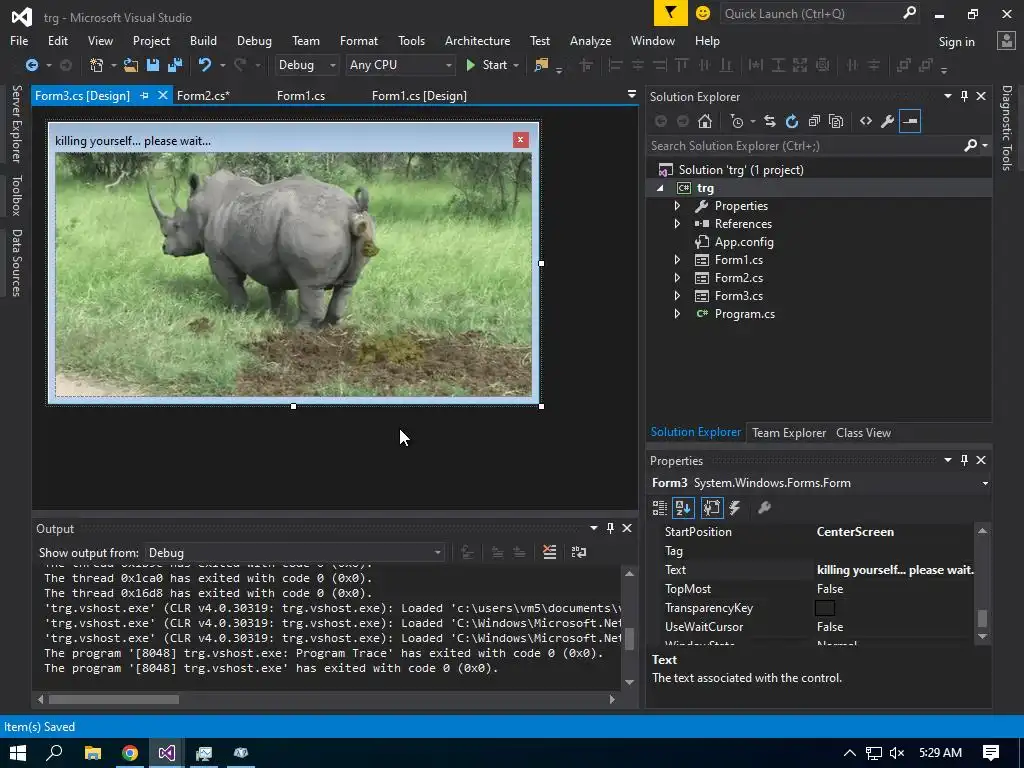Image resolution: width=1024 pixels, height=768 pixels.
Task: Toggle pin on the Form3.cs [Design] tab
Action: click(x=144, y=96)
